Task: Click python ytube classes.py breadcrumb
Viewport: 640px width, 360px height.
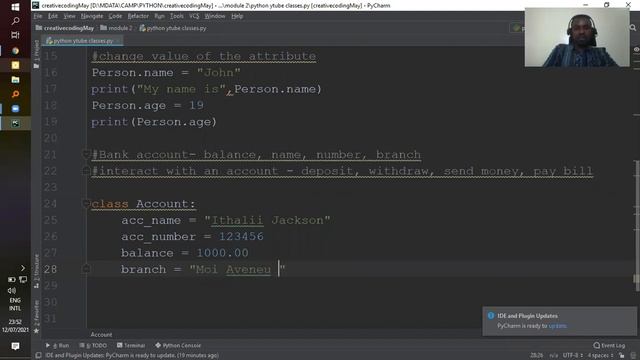Action: point(173,28)
